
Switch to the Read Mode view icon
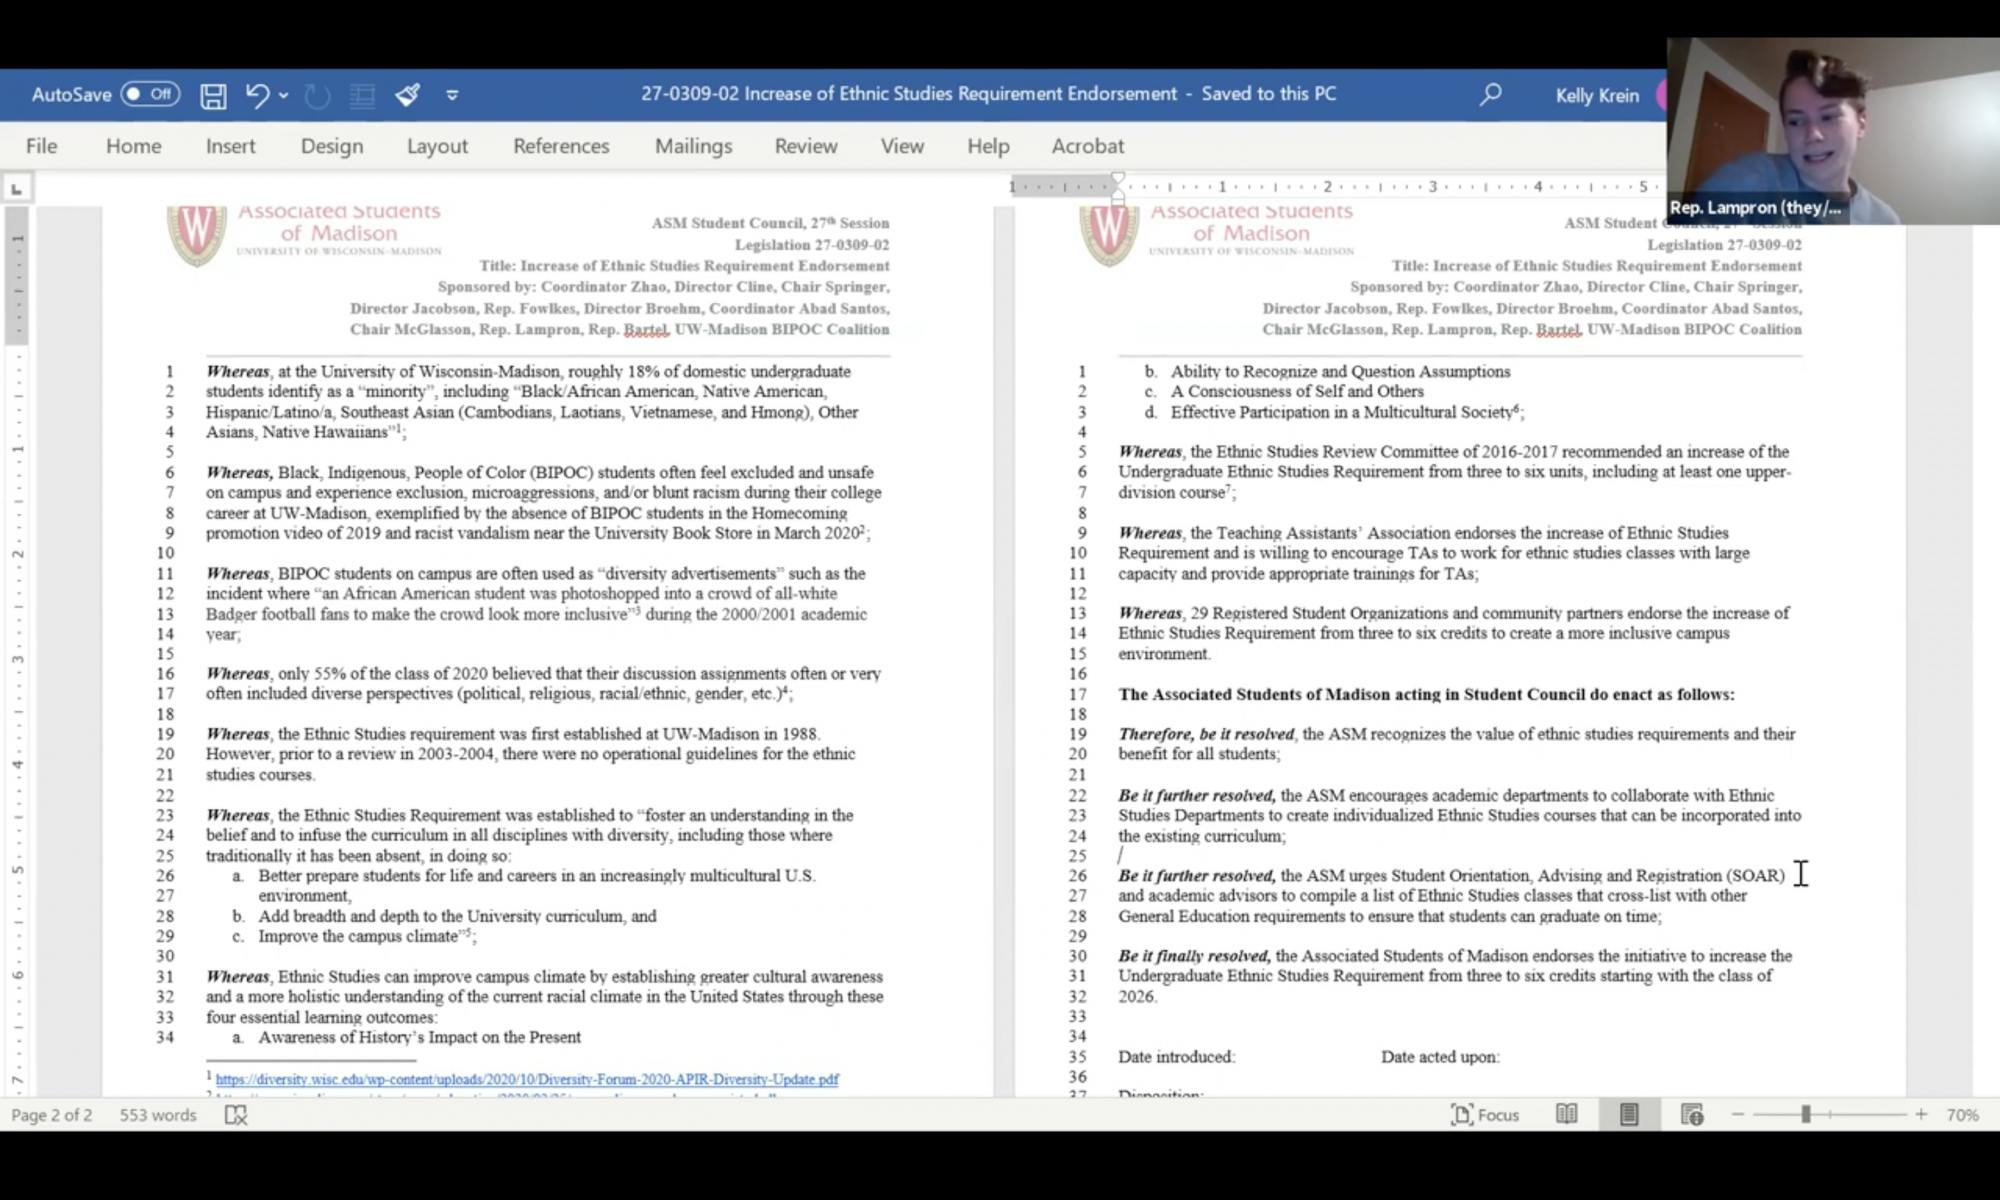coord(1566,1114)
